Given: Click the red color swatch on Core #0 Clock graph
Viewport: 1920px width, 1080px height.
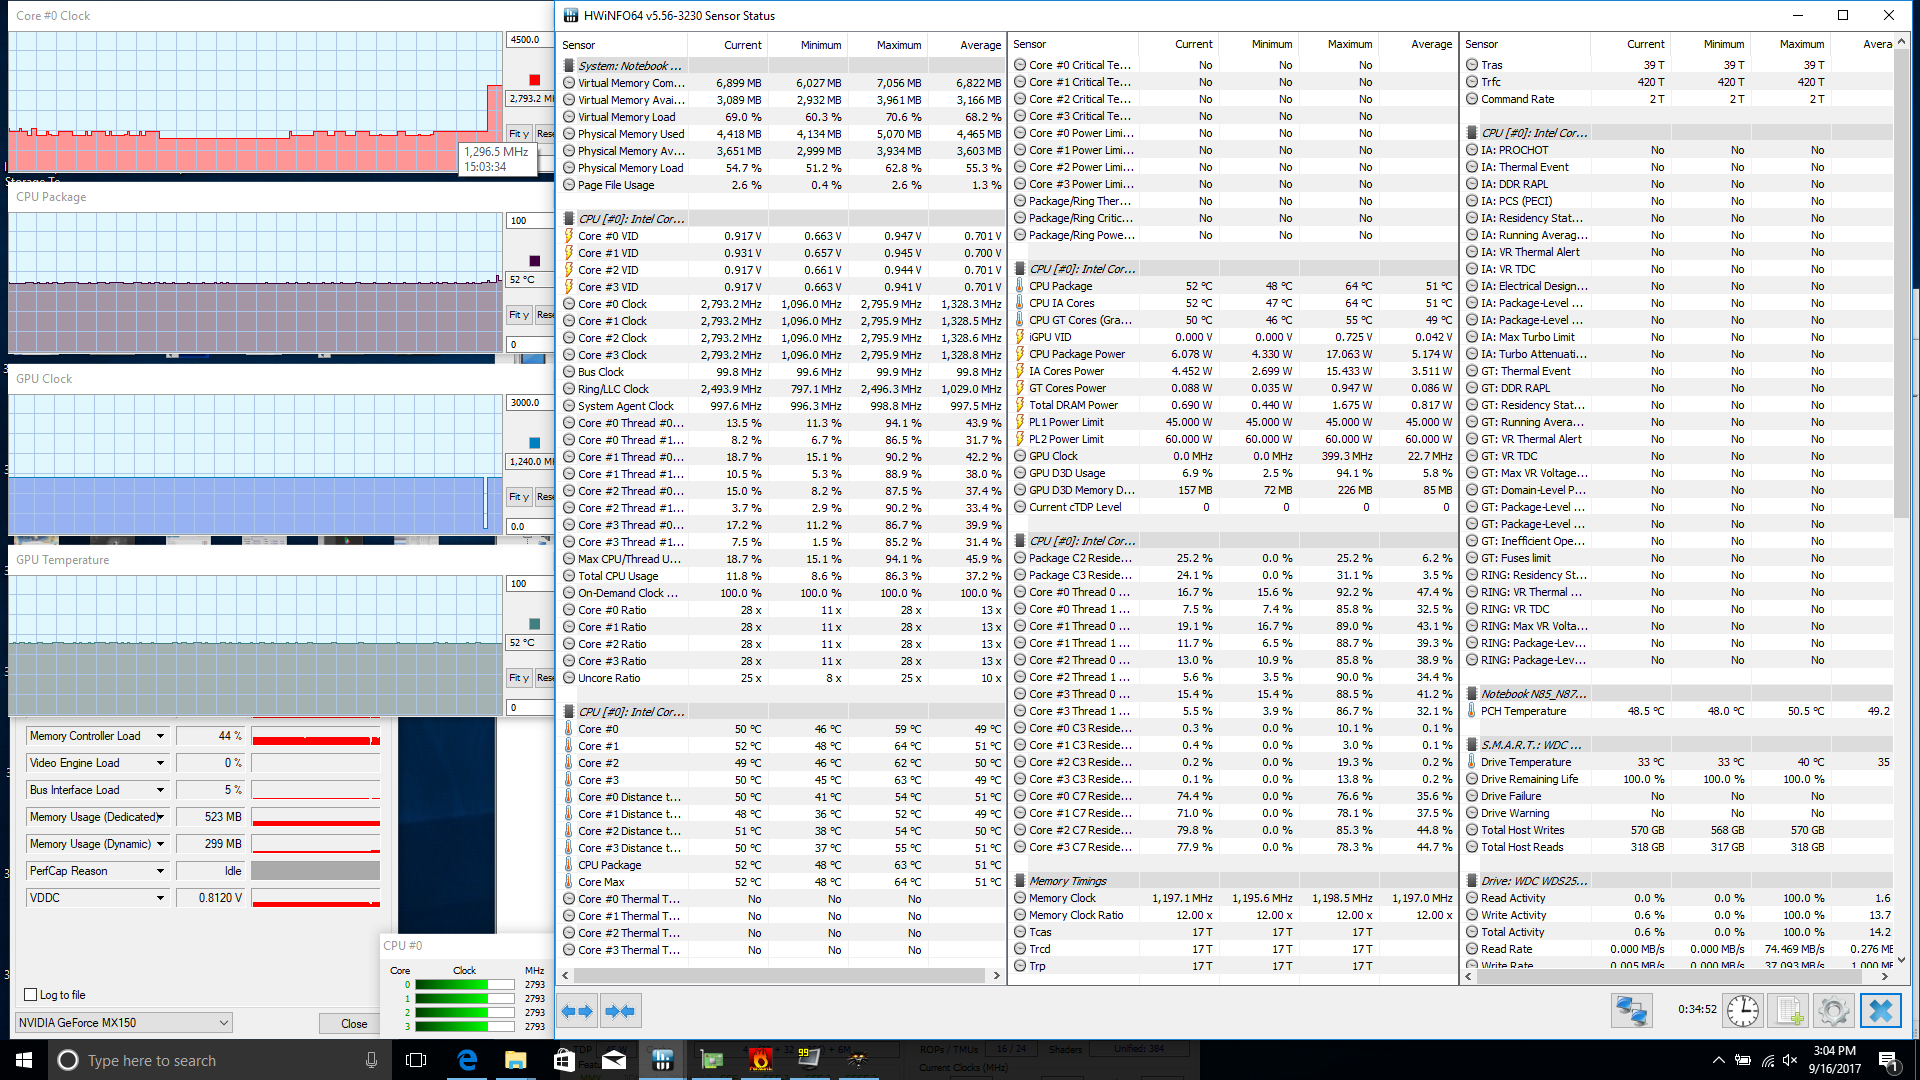Looking at the screenshot, I should 535,80.
